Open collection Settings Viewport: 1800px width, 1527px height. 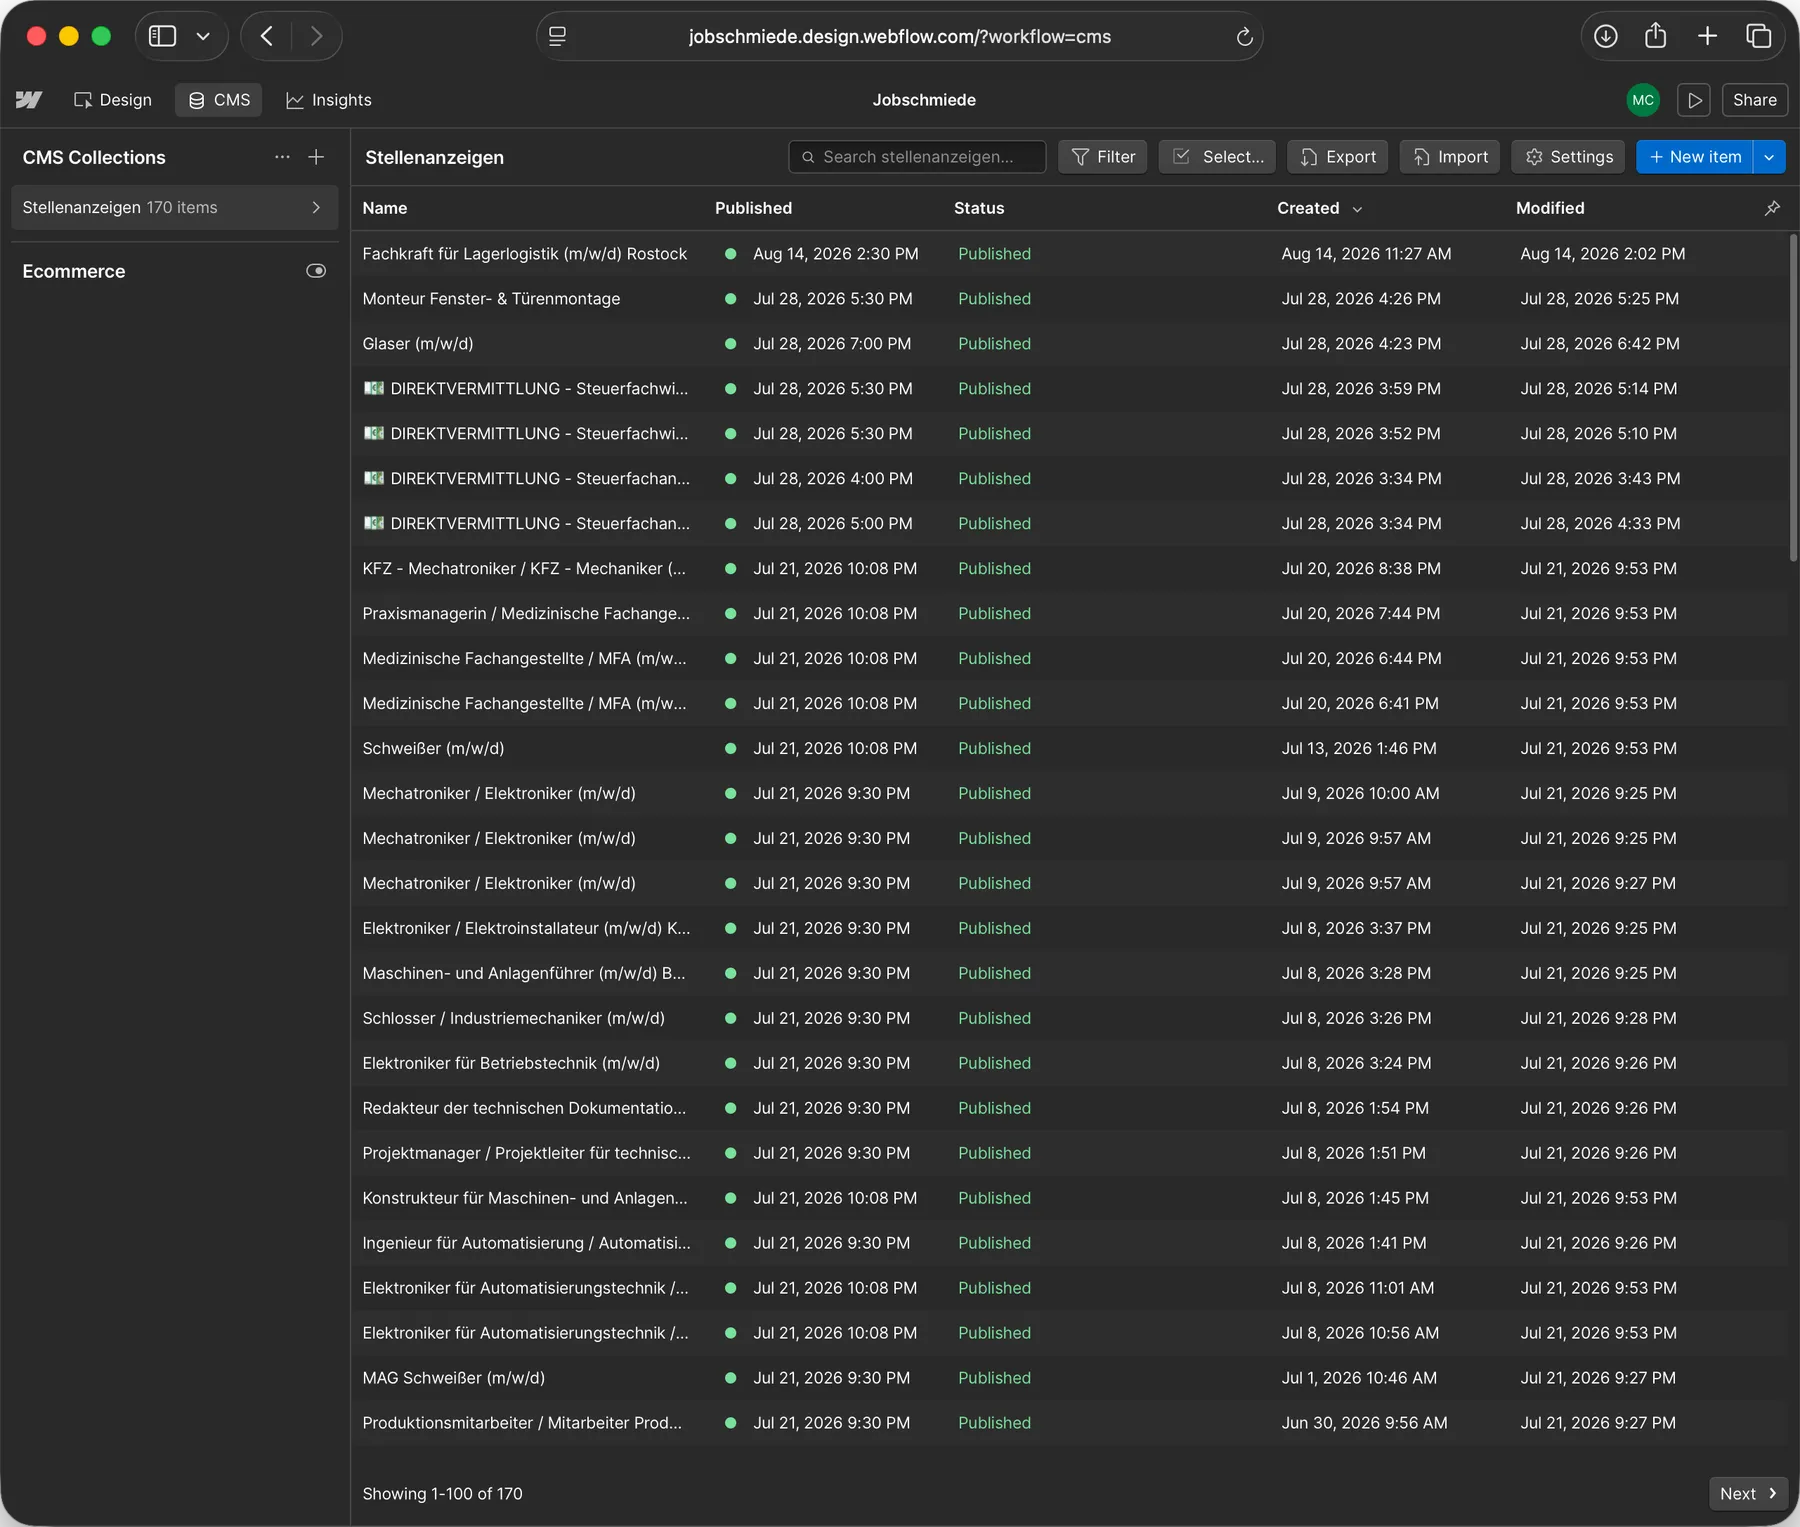click(1569, 157)
